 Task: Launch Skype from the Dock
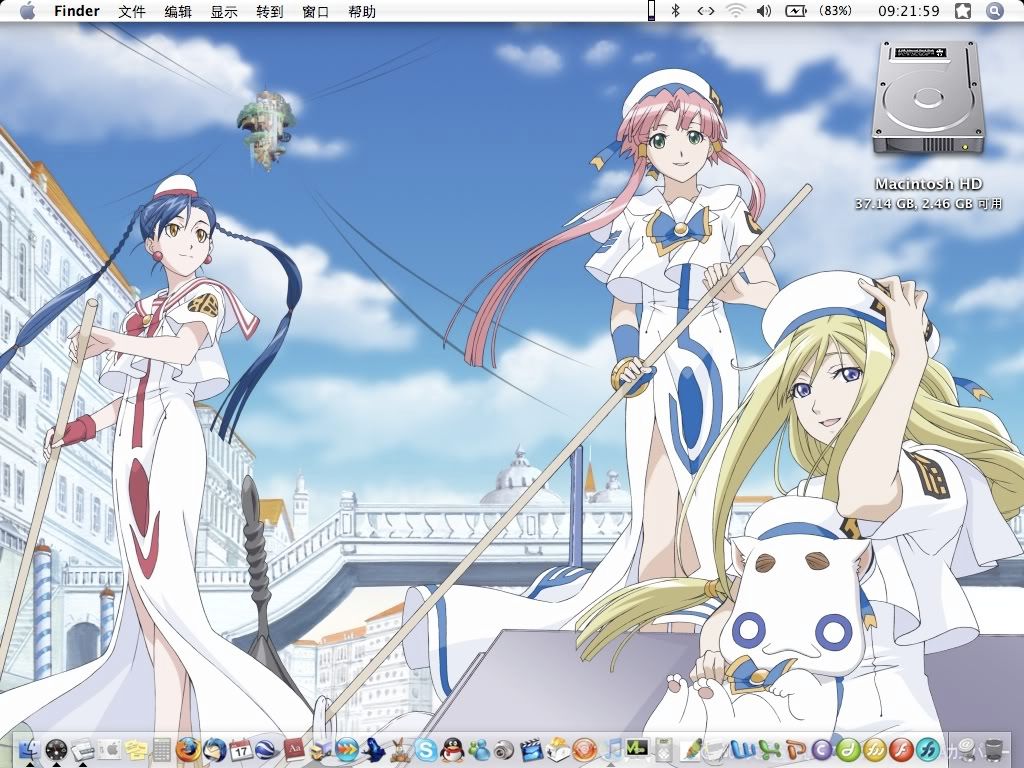tap(425, 750)
